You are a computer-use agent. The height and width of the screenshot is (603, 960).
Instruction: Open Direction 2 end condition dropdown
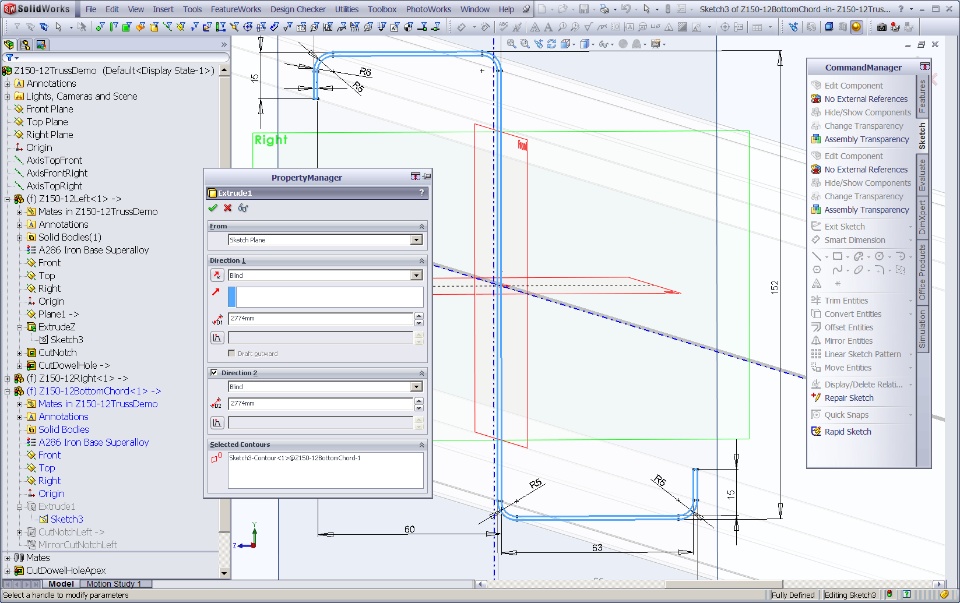coord(416,387)
